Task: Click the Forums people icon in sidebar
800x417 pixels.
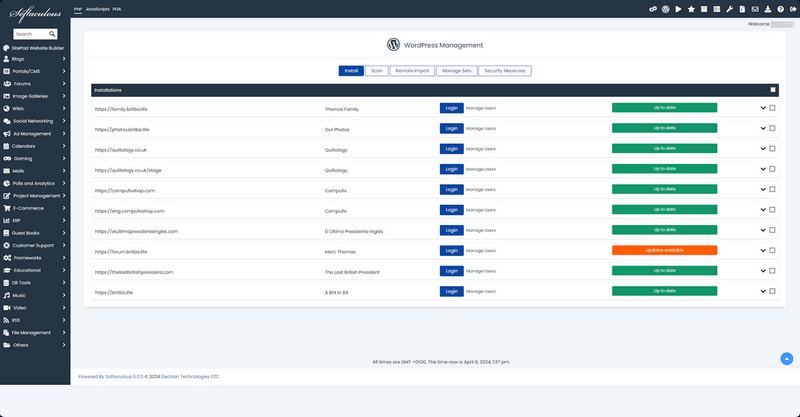Action: [x=7, y=84]
